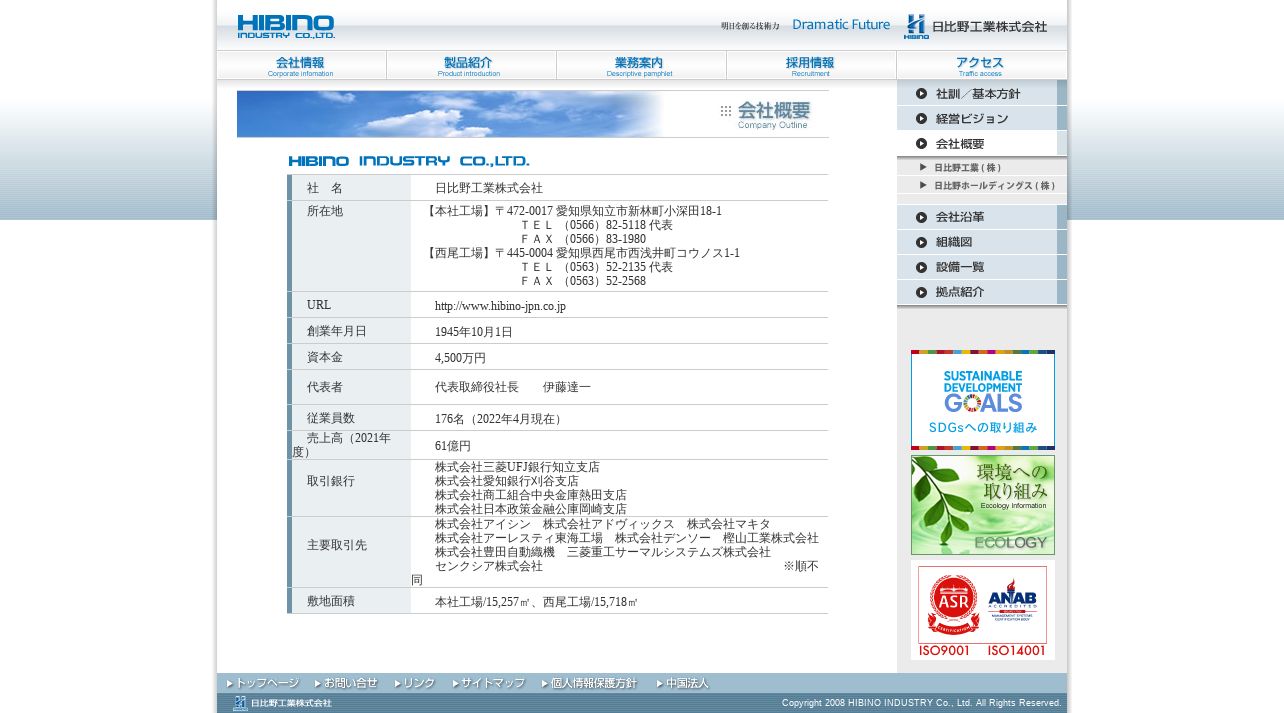The width and height of the screenshot is (1284, 713).
Task: Open the アクセス Traffic access menu
Action: pos(981,66)
